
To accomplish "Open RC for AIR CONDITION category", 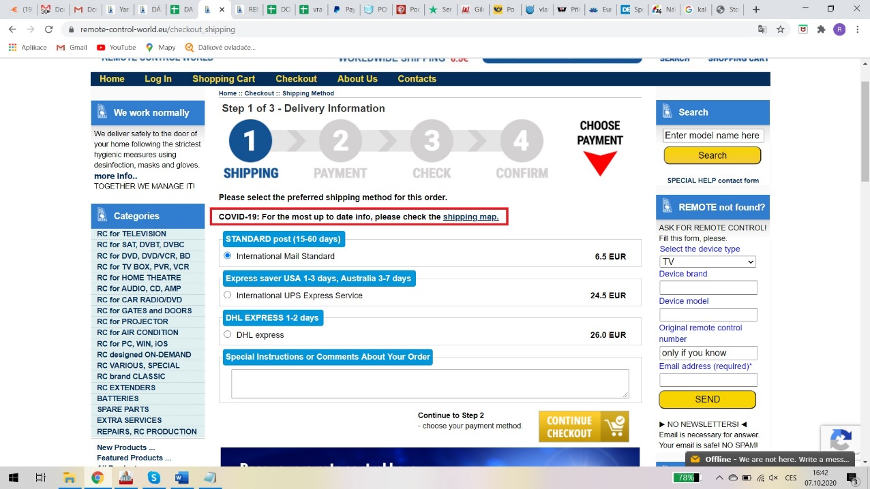I will (x=138, y=332).
